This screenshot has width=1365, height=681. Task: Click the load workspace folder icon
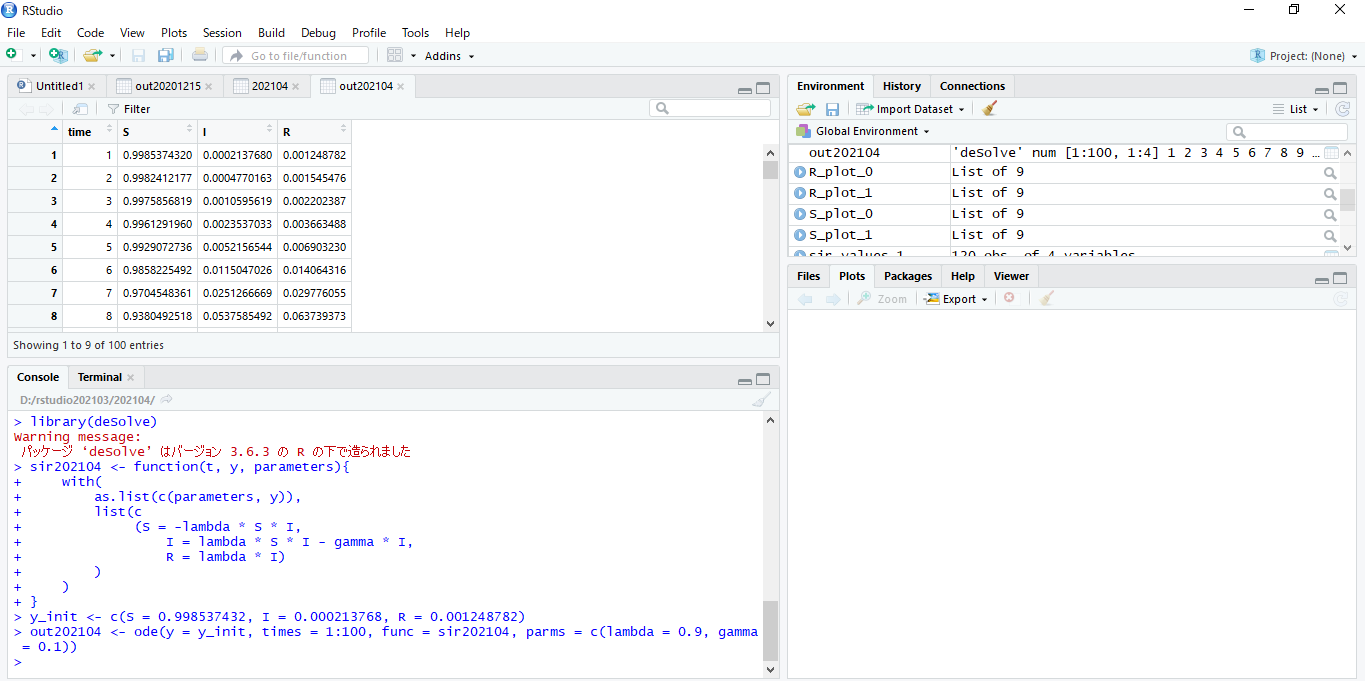tap(805, 109)
